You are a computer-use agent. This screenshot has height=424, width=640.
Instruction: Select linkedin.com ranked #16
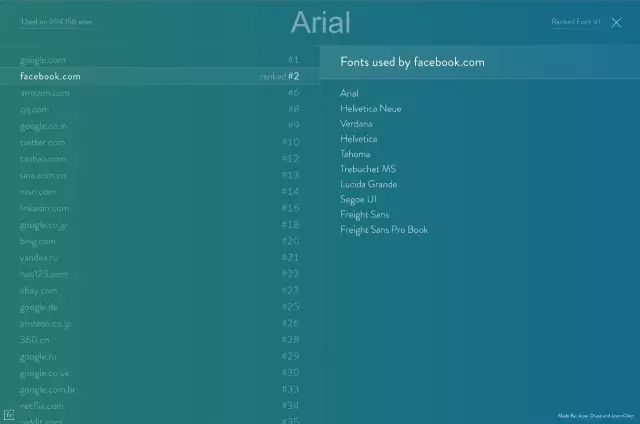click(160, 208)
